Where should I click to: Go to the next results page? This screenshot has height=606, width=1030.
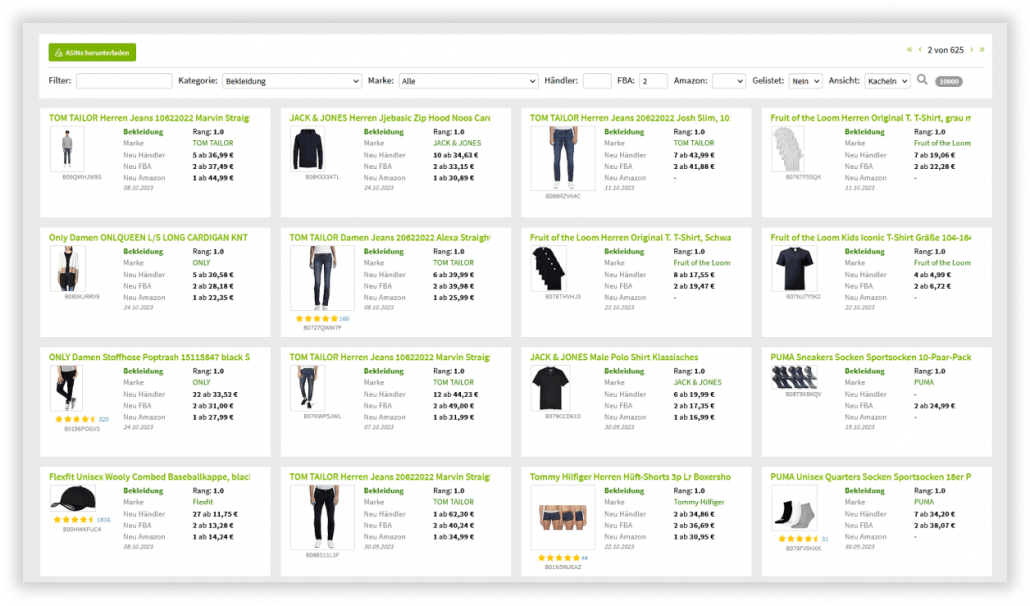click(x=972, y=50)
